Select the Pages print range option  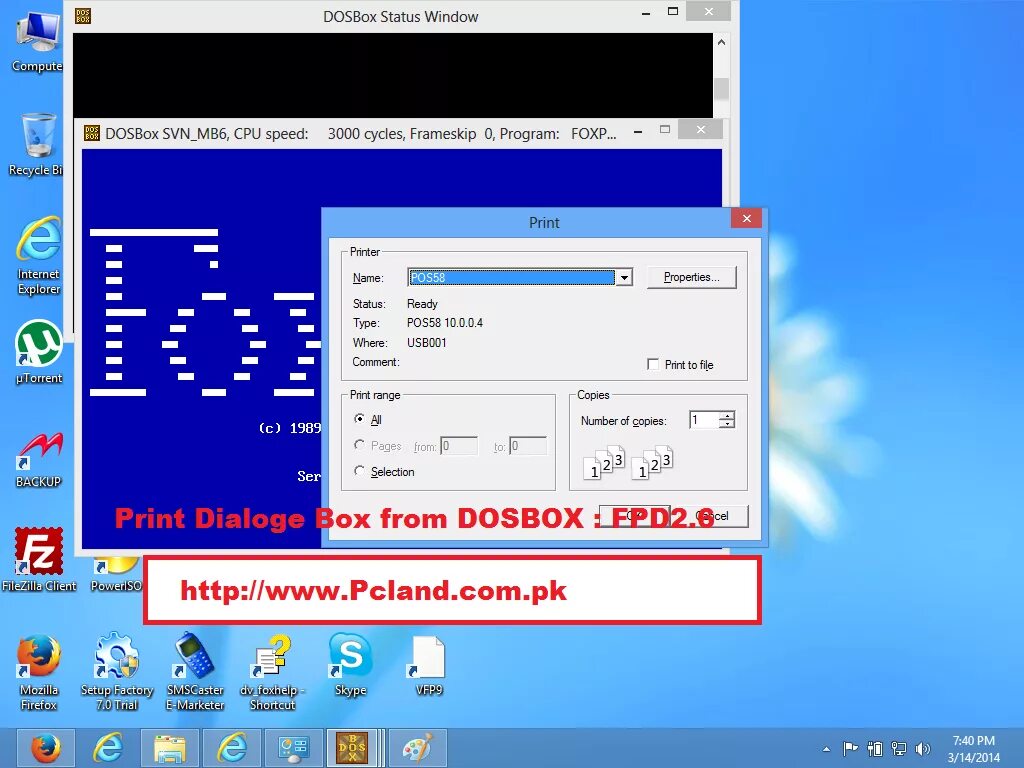point(359,445)
